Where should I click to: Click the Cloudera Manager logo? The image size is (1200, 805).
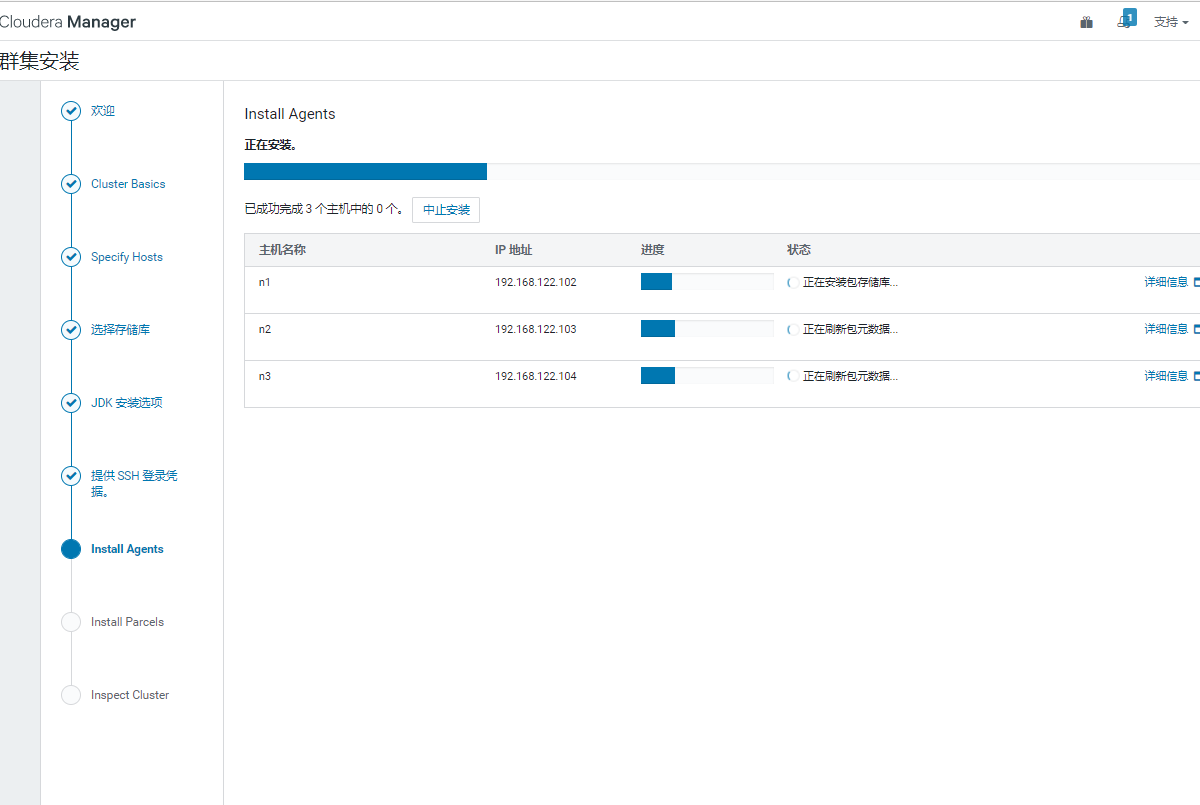tap(68, 22)
